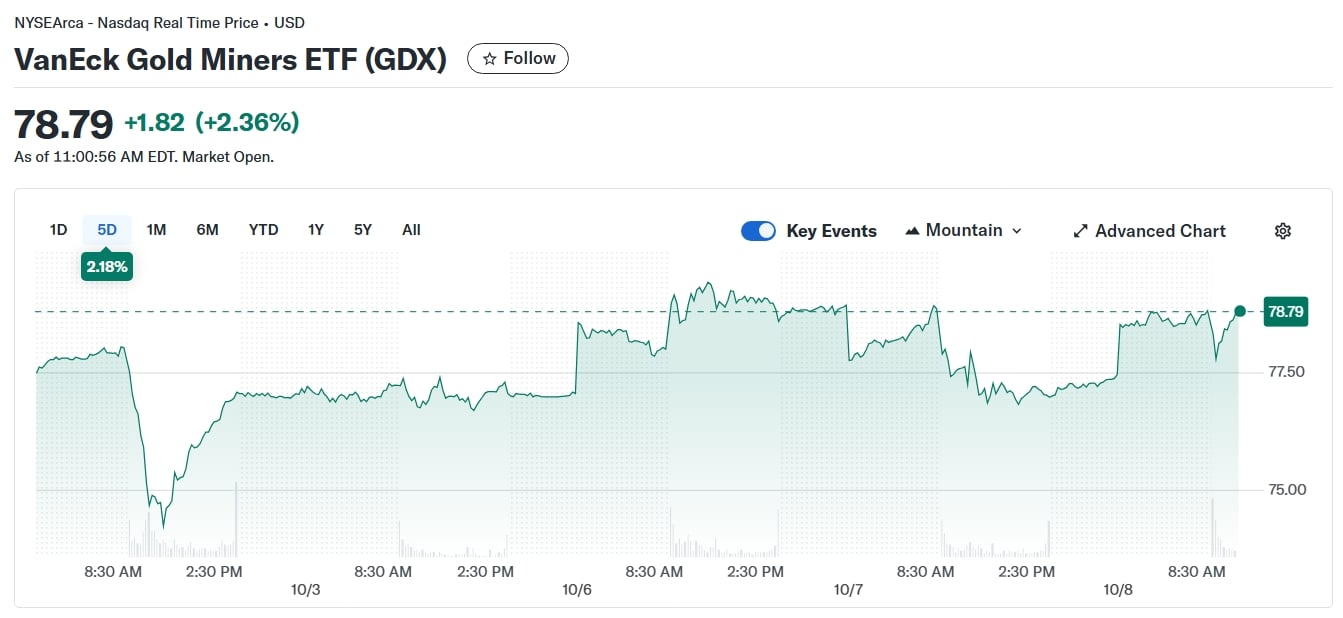Switch to the 6M range
1343x618 pixels.
[x=207, y=230]
